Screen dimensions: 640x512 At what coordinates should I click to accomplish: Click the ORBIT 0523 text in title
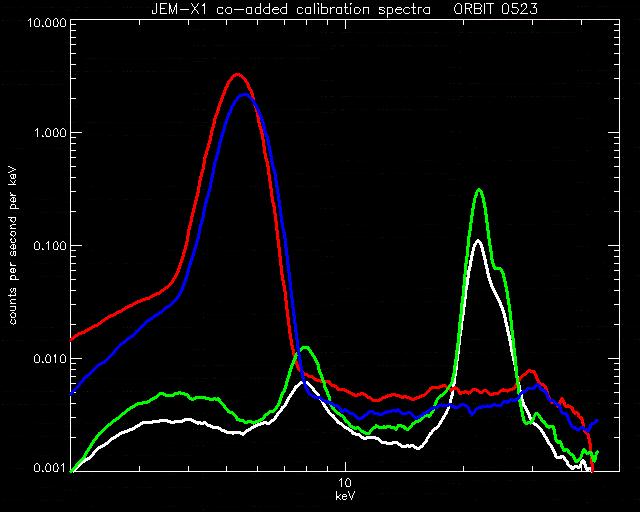click(x=495, y=9)
